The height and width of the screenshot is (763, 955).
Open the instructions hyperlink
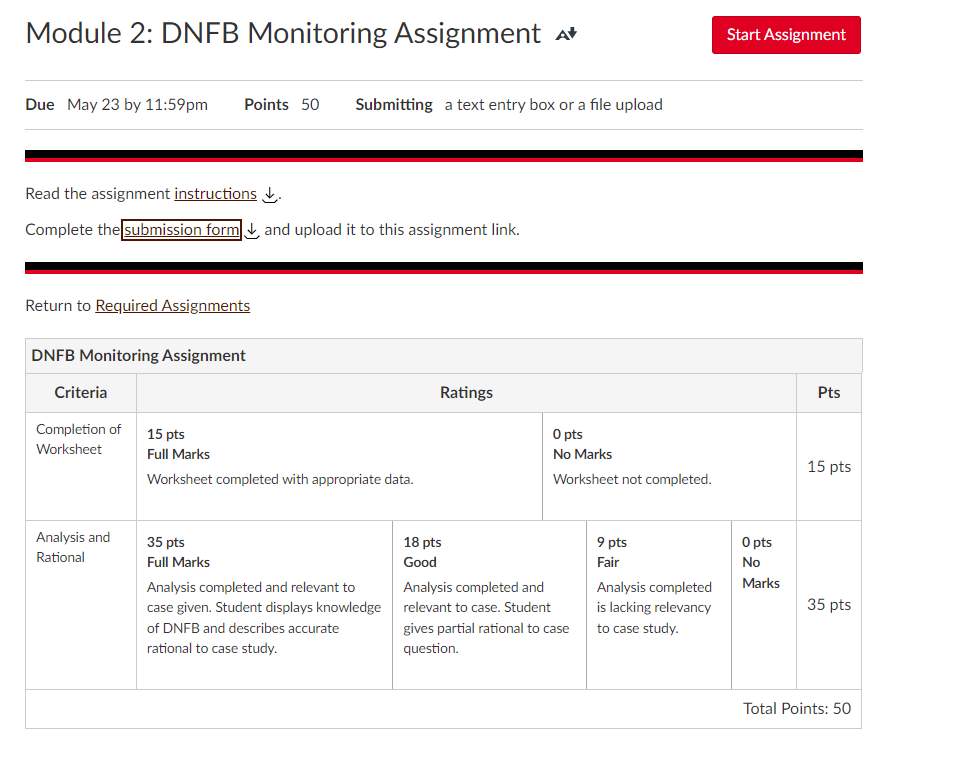tap(215, 193)
